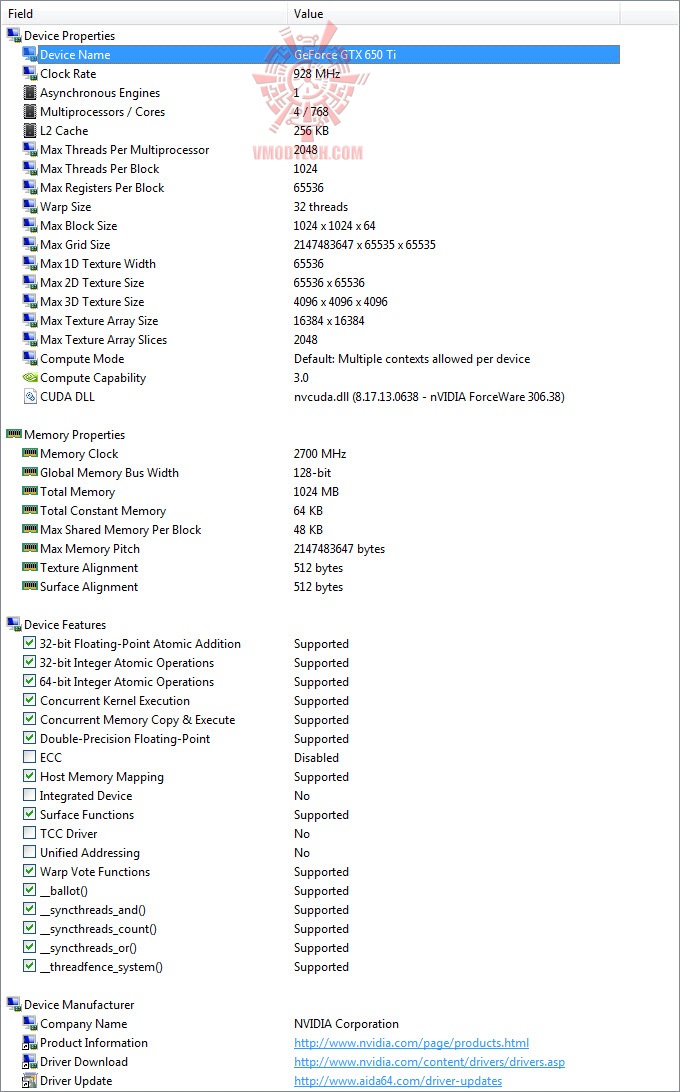Toggle 64-bit Integer Atomic Operations checkbox
The image size is (680, 1092).
tap(29, 681)
